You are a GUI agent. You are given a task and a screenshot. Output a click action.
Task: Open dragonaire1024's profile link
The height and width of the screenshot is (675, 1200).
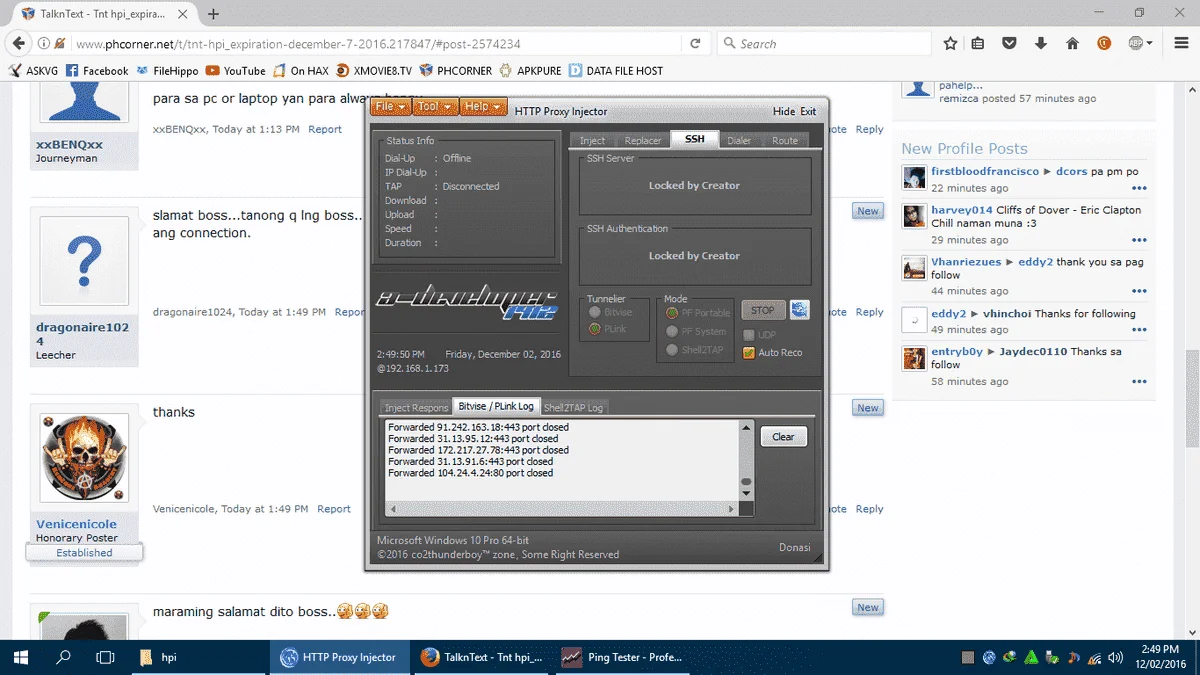tap(84, 333)
